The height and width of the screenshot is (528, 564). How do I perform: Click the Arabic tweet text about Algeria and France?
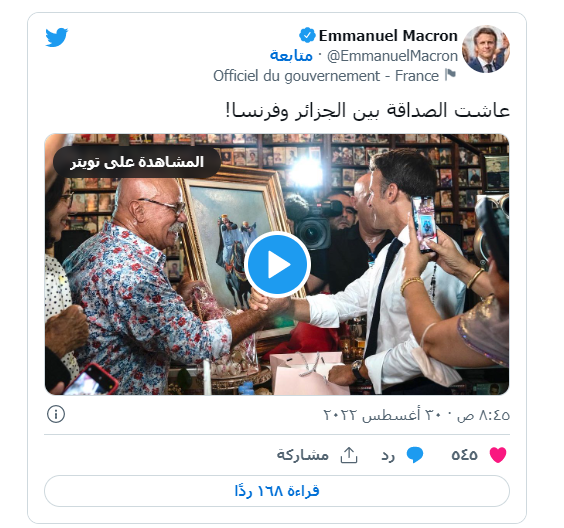368,110
